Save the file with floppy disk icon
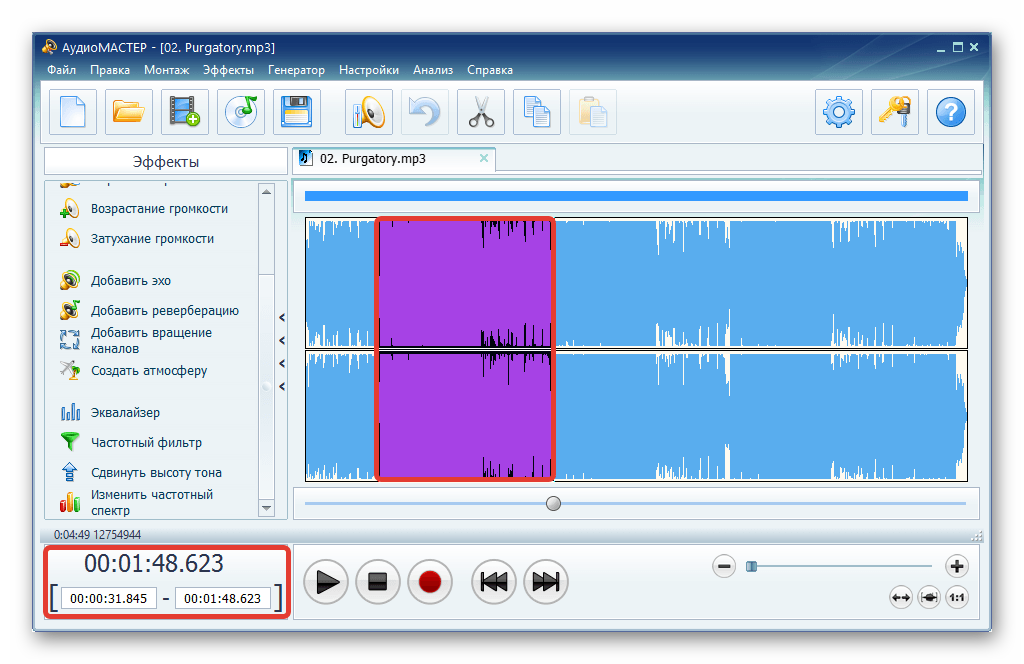Viewport: 1024px width, 664px height. 297,111
